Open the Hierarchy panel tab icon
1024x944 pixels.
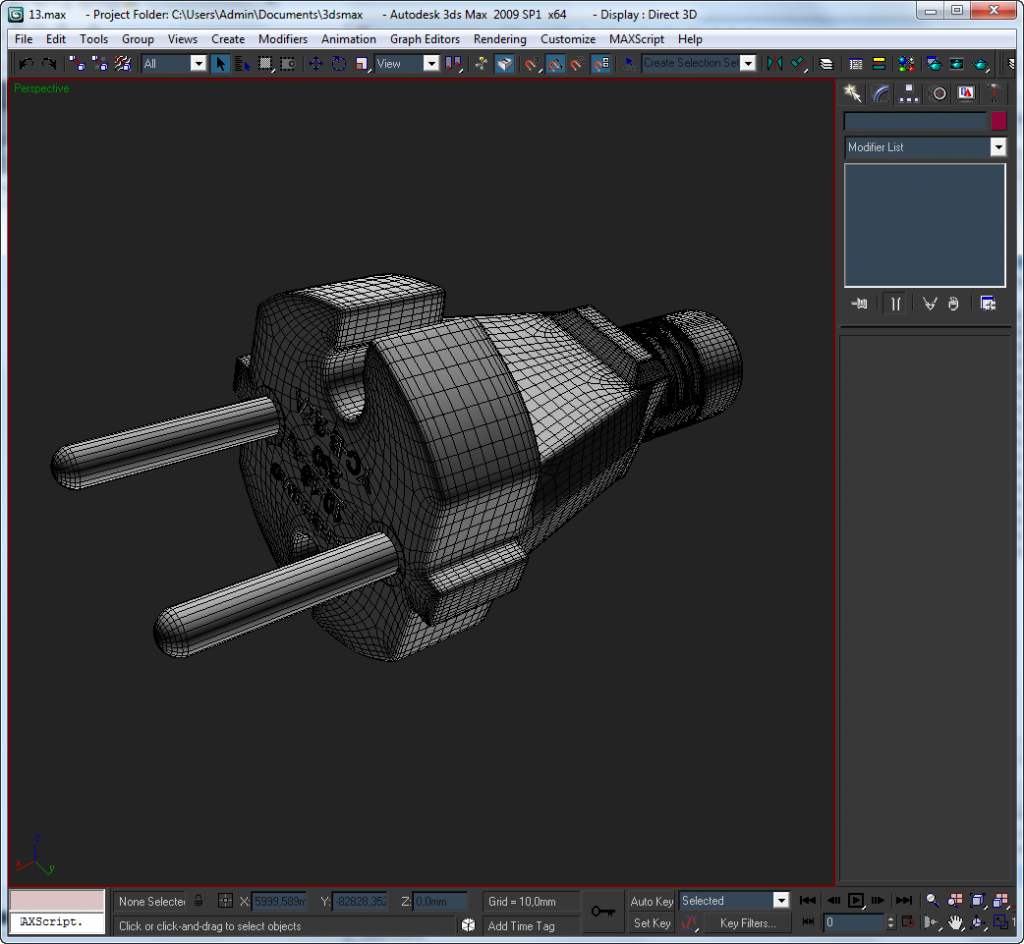pyautogui.click(x=909, y=93)
